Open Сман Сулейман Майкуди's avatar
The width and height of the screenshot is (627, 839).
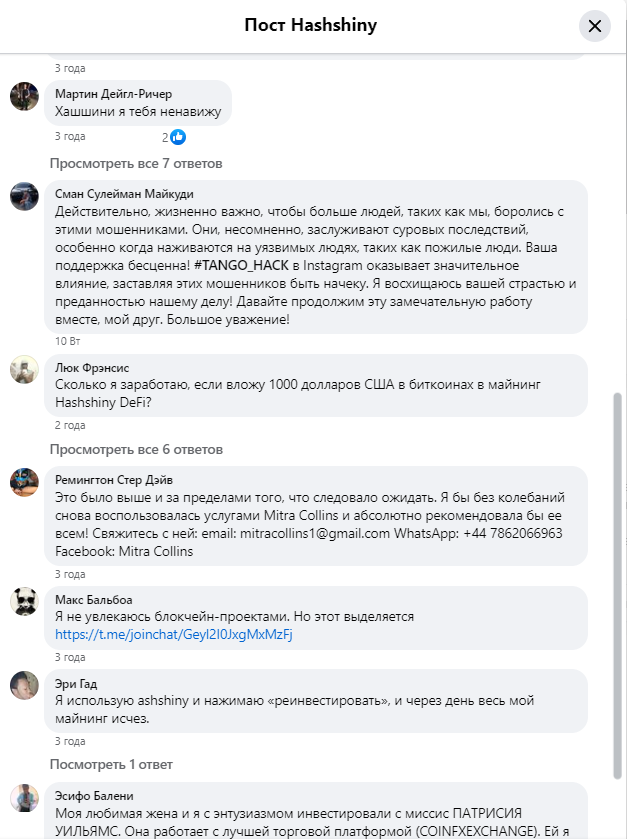(x=24, y=196)
